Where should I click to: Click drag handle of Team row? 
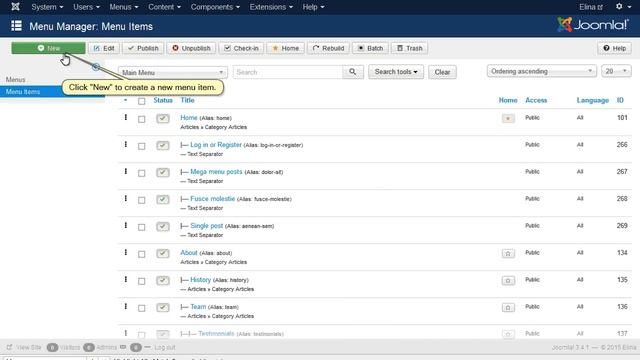pos(126,306)
